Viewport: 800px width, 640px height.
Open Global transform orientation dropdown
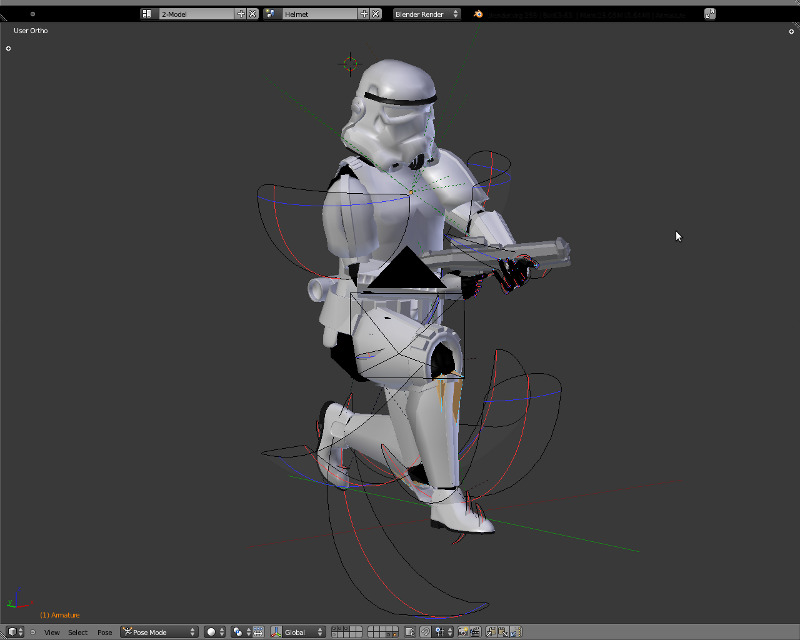(x=304, y=632)
